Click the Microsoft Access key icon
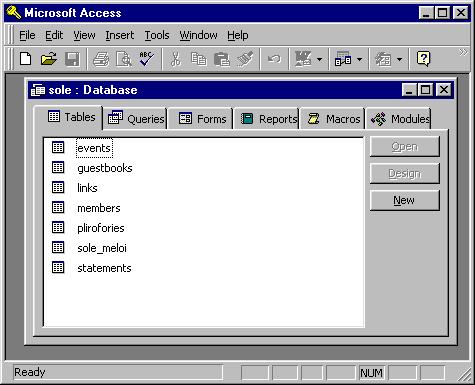Image resolution: width=475 pixels, height=385 pixels. (14, 13)
